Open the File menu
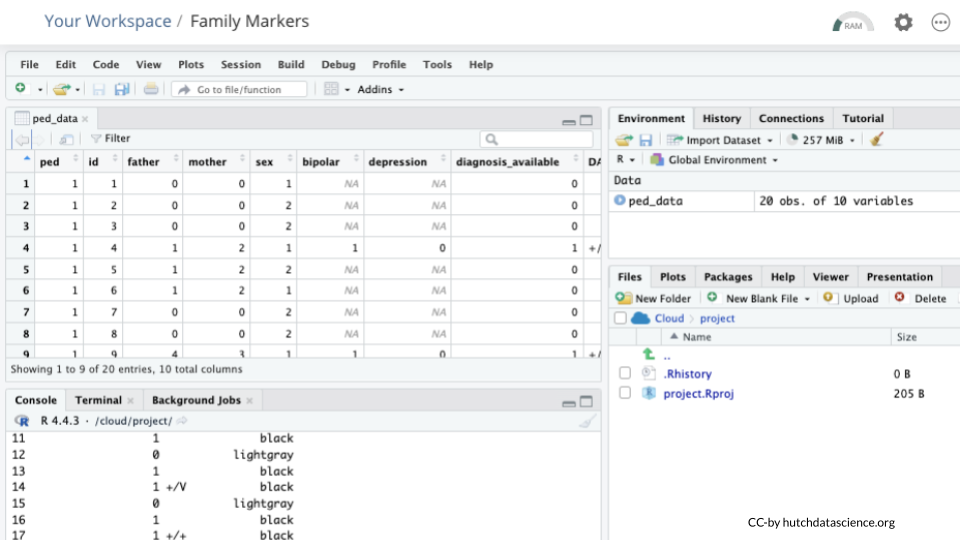The height and width of the screenshot is (540, 960). (29, 64)
